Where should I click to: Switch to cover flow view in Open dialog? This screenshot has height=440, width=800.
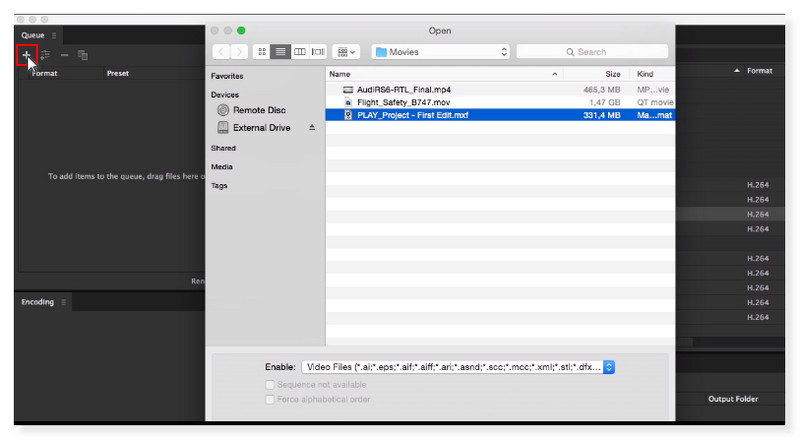pos(318,52)
